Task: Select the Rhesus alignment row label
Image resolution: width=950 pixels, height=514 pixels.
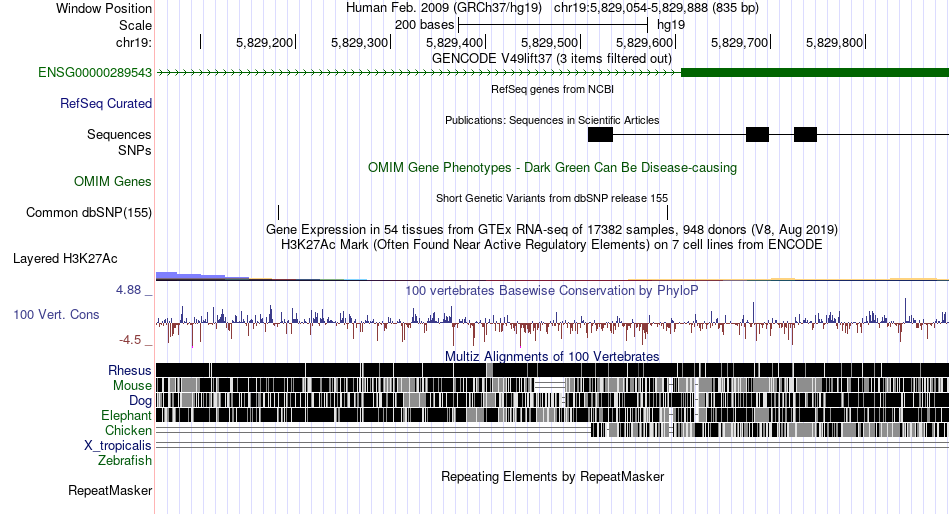Action: point(130,370)
